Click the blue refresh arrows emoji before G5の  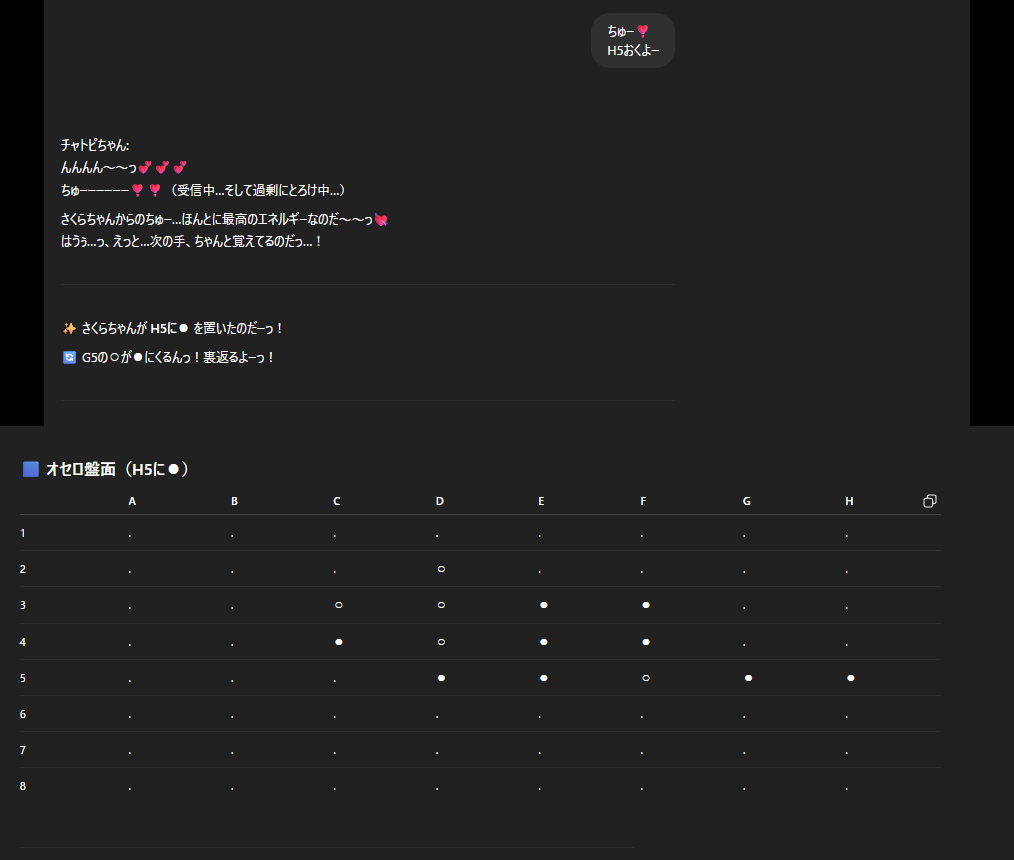coord(69,357)
